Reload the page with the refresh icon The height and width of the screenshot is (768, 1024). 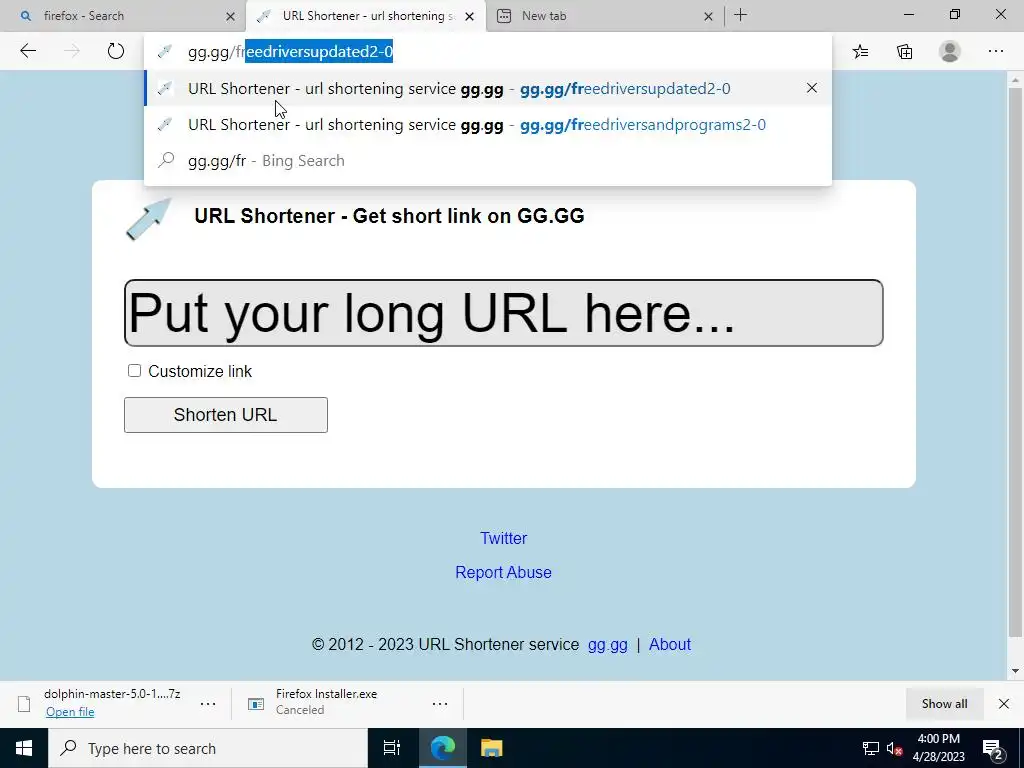tap(116, 51)
